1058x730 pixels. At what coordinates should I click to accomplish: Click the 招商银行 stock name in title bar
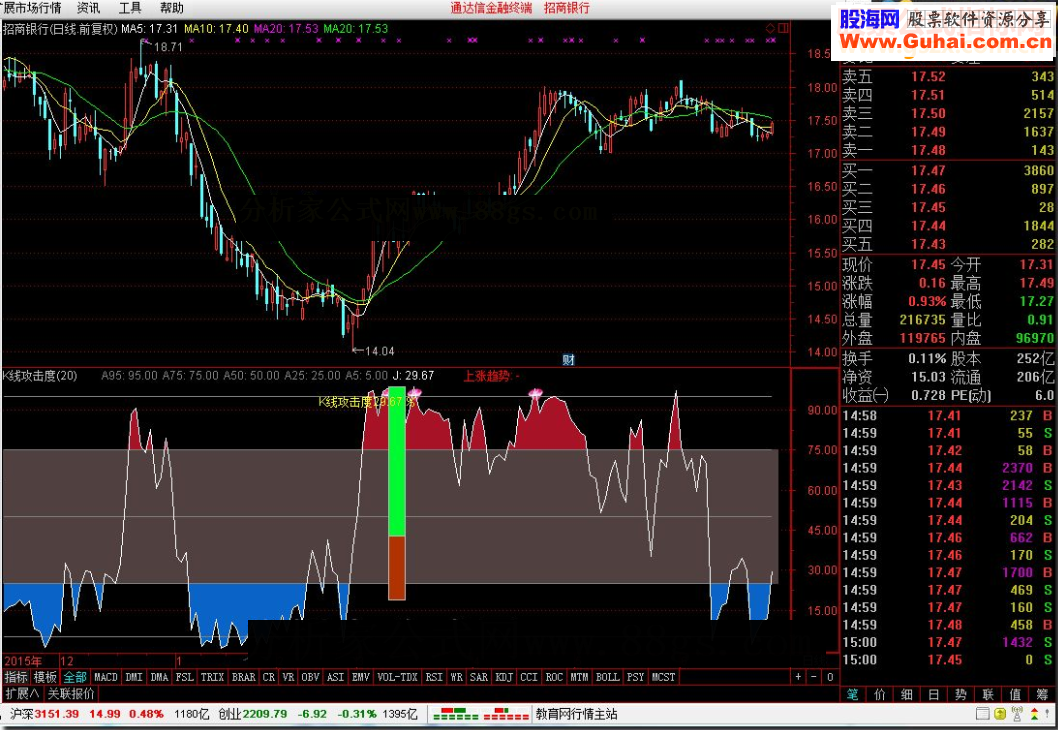(x=567, y=8)
